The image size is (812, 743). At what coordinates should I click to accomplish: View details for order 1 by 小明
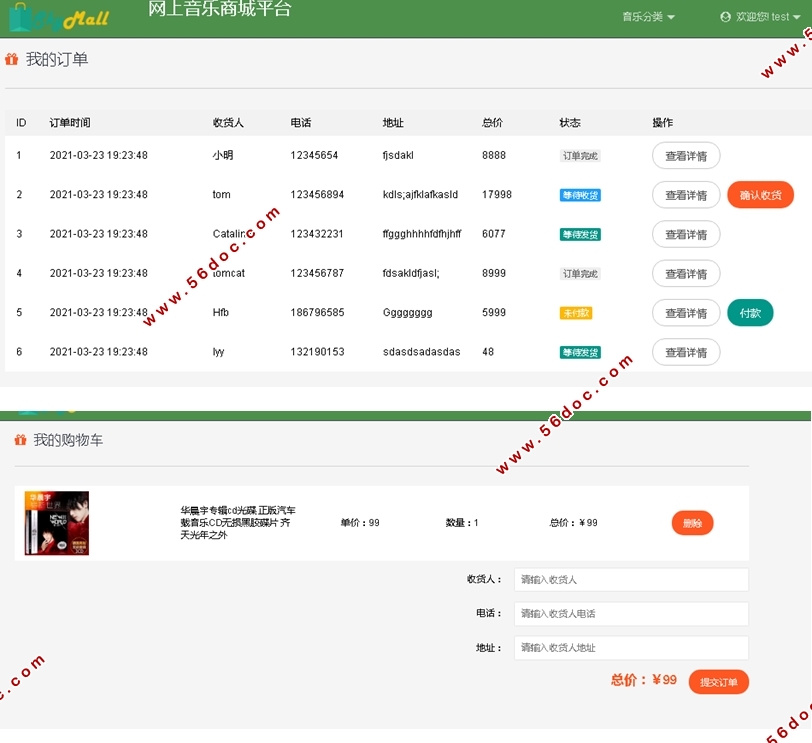coord(686,156)
